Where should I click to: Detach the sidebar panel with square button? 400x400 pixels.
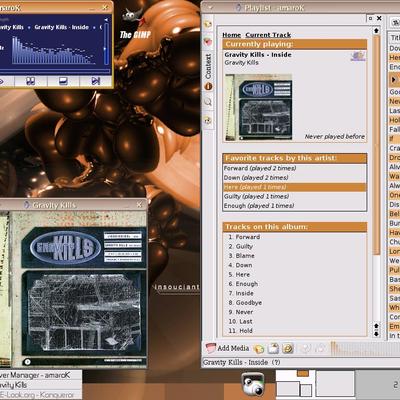[x=370, y=18]
